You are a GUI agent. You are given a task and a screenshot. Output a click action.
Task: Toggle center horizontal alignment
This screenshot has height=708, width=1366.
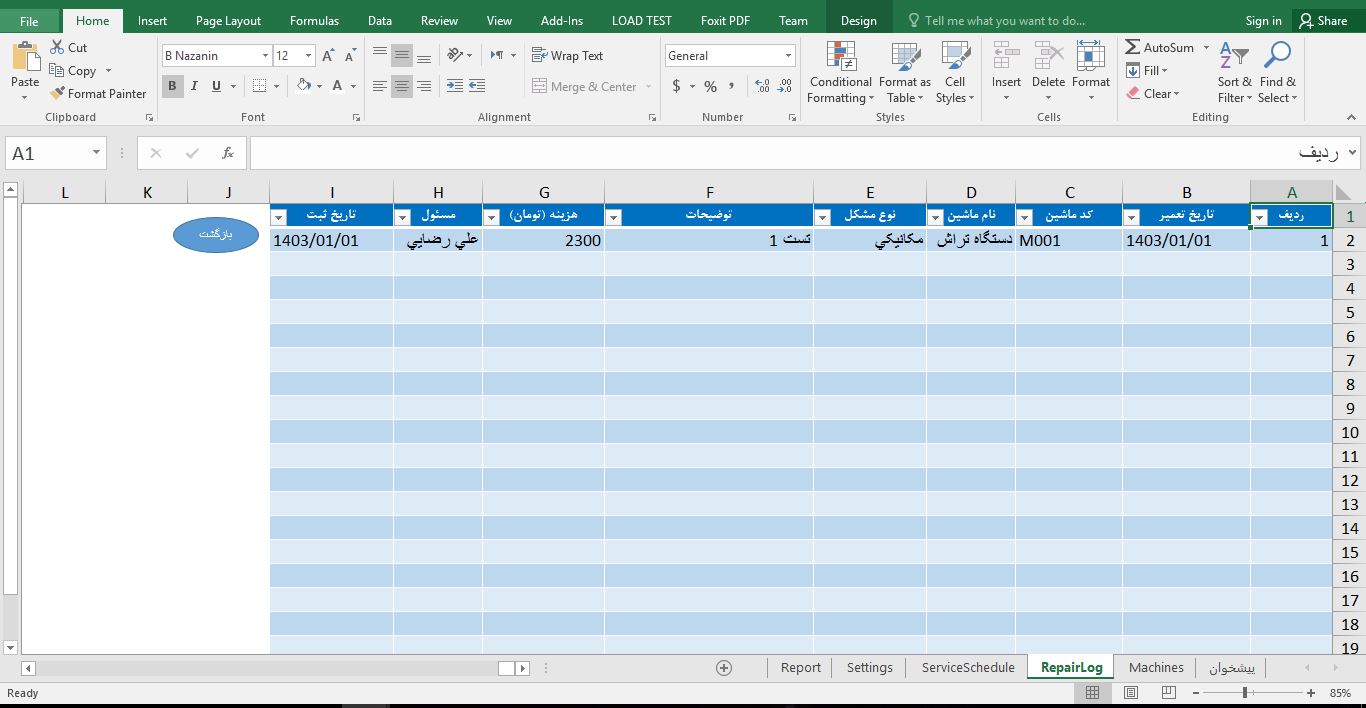(402, 87)
